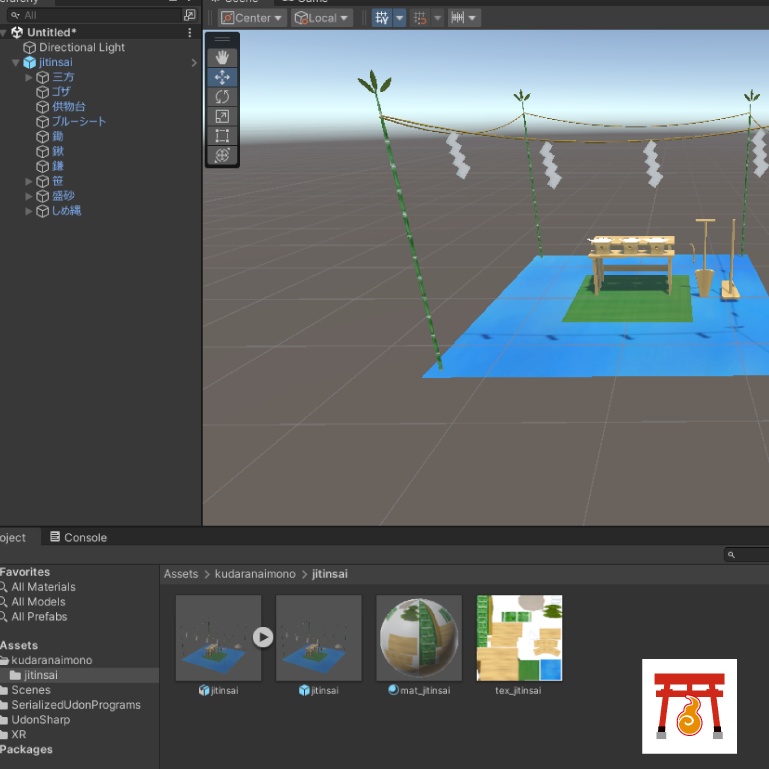769x769 pixels.
Task: Open grid visibility options dropdown arrow
Action: pyautogui.click(x=400, y=18)
